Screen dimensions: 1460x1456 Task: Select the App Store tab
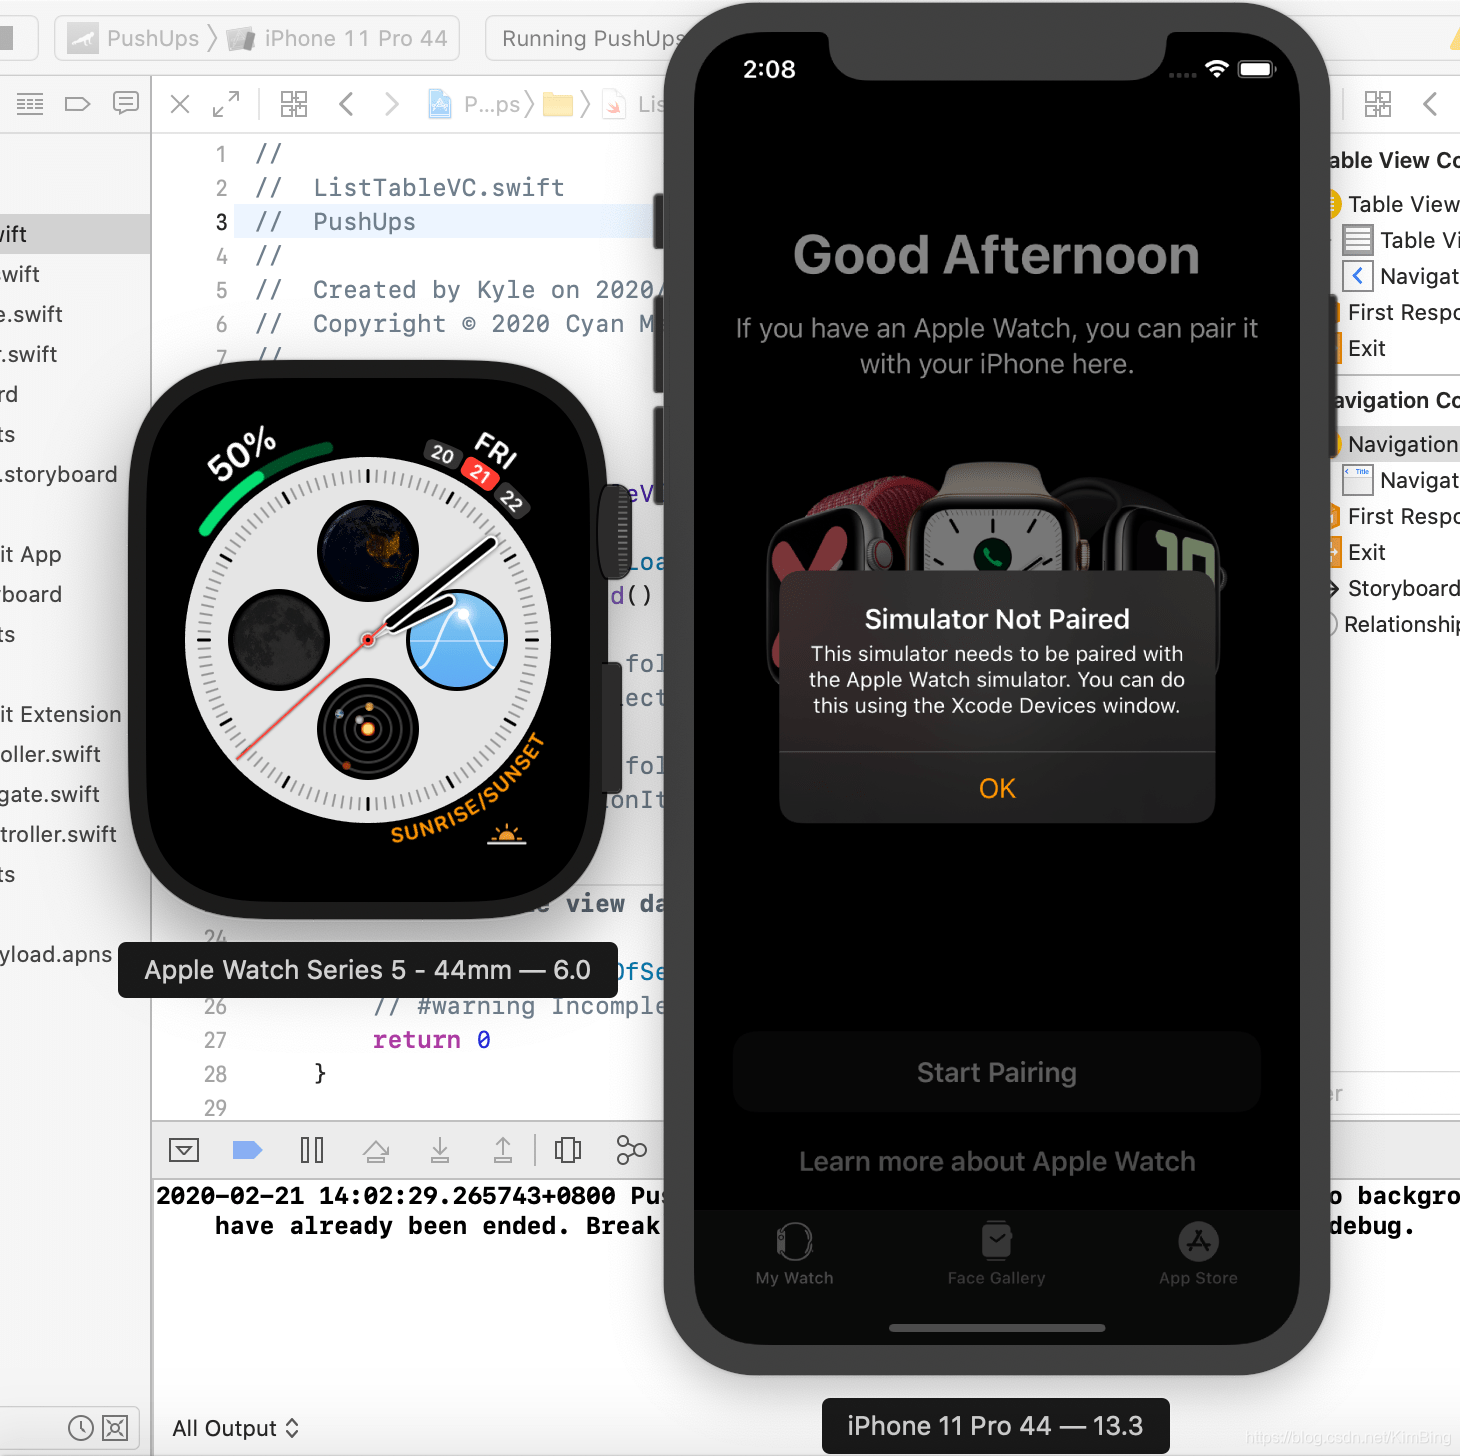point(1198,1254)
